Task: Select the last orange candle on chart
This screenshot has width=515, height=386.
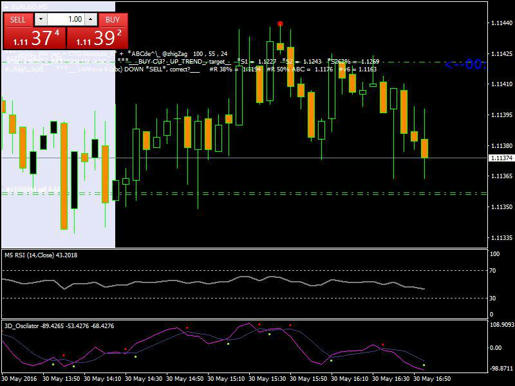Action: point(424,148)
